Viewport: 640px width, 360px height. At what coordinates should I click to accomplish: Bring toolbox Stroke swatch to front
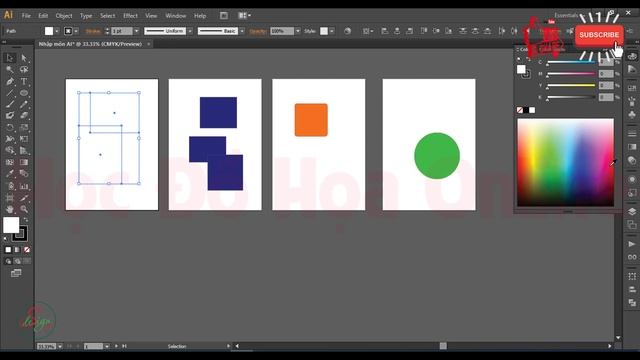(20, 234)
